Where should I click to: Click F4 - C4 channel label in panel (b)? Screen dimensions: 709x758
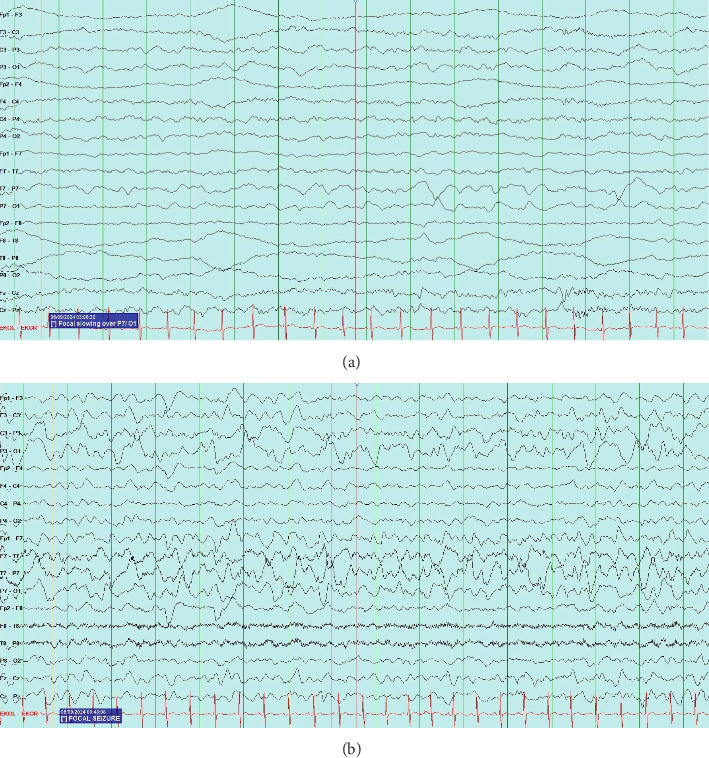click(12, 486)
